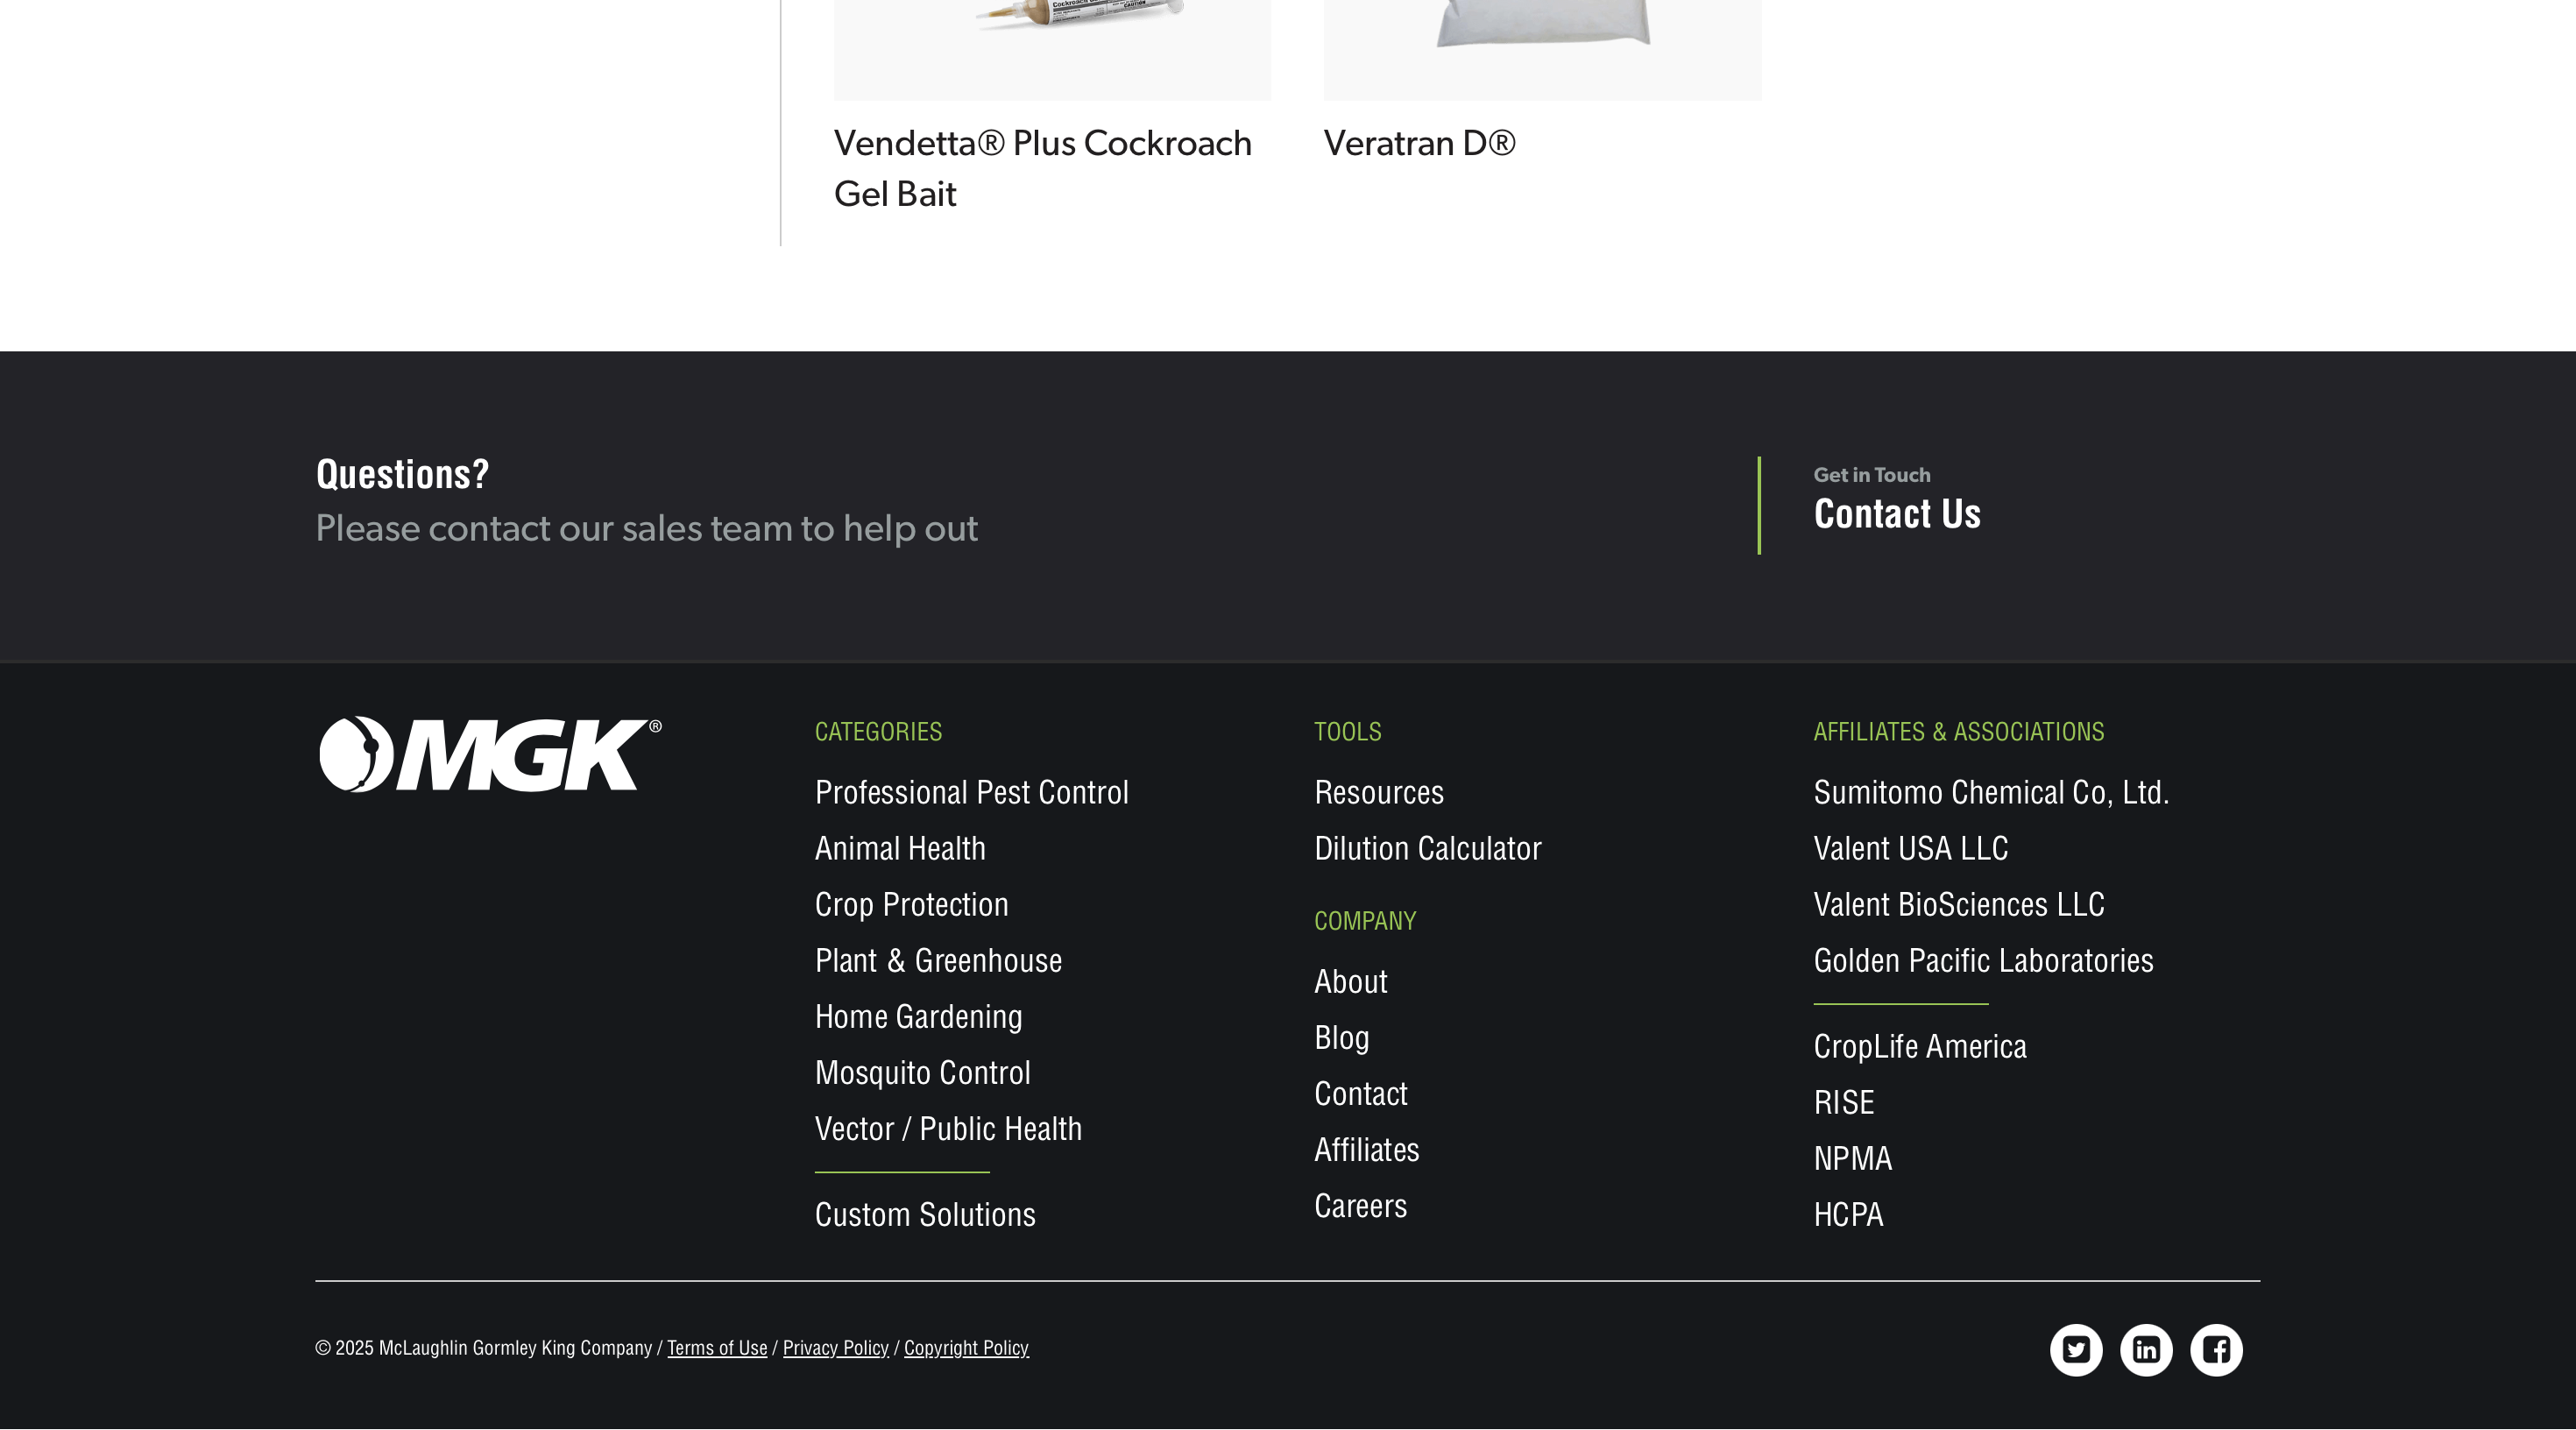This screenshot has width=2576, height=1430.
Task: Open Careers link
Action: coord(1361,1206)
